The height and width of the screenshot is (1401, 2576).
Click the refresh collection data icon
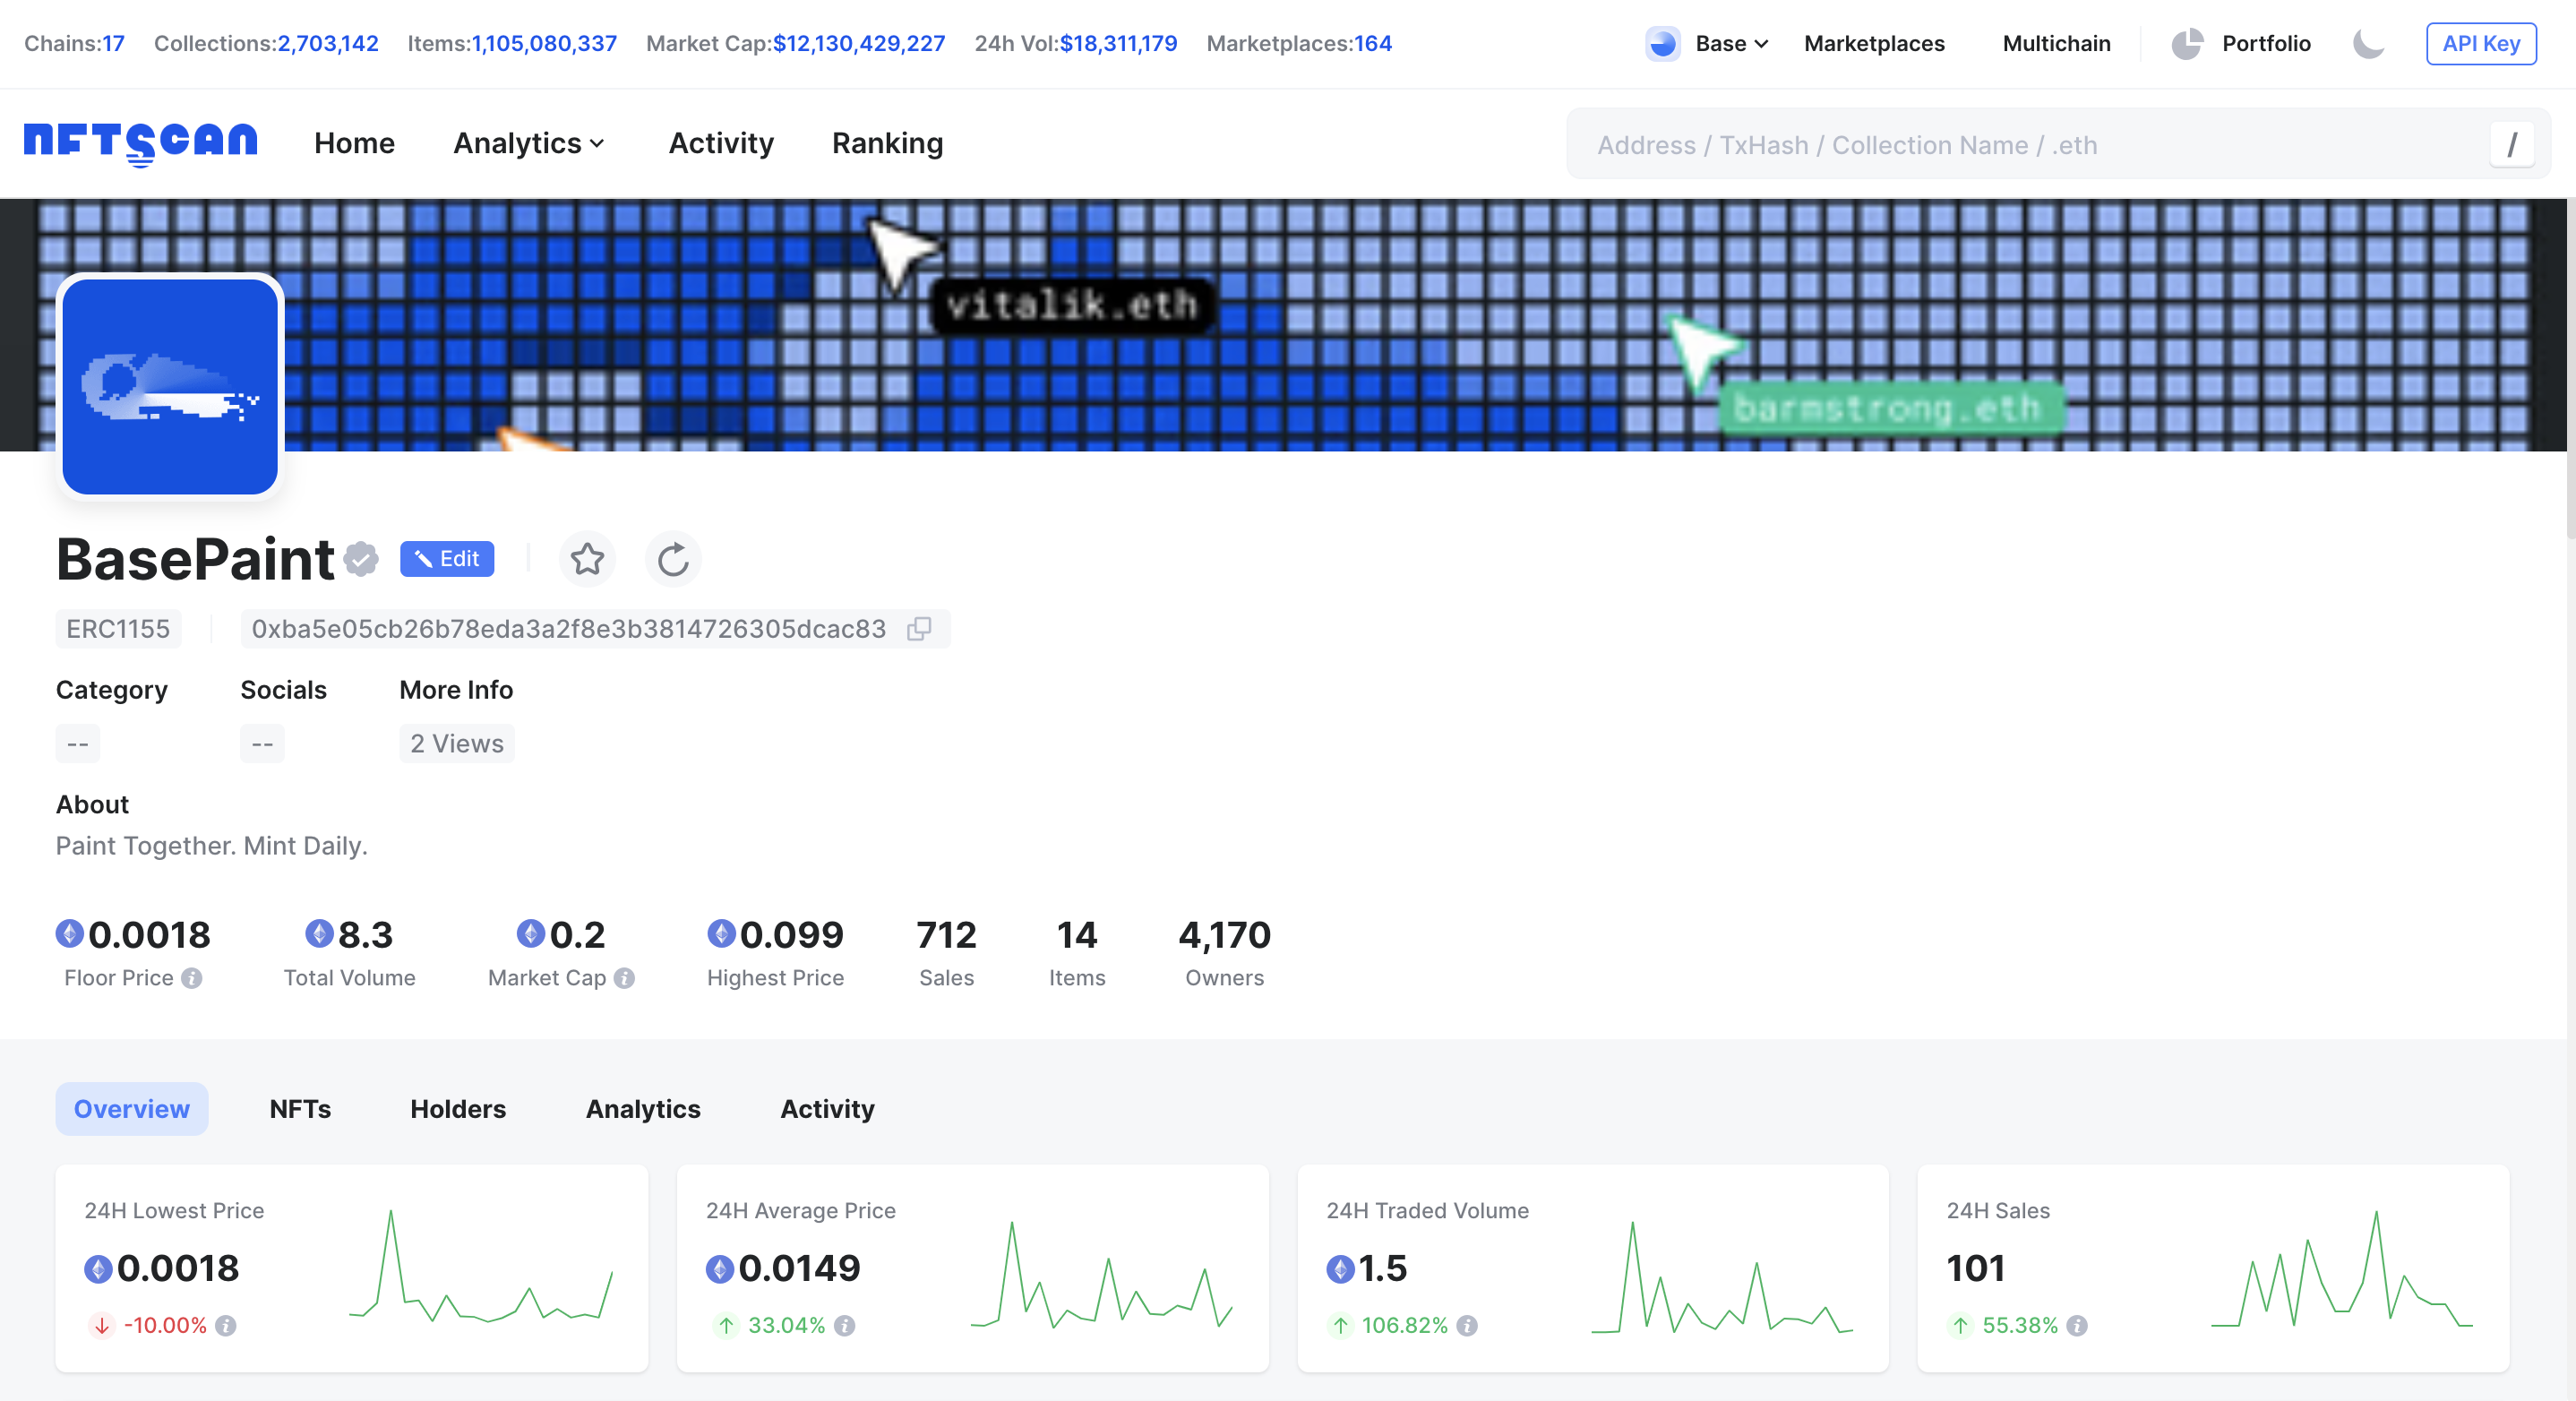(x=673, y=559)
